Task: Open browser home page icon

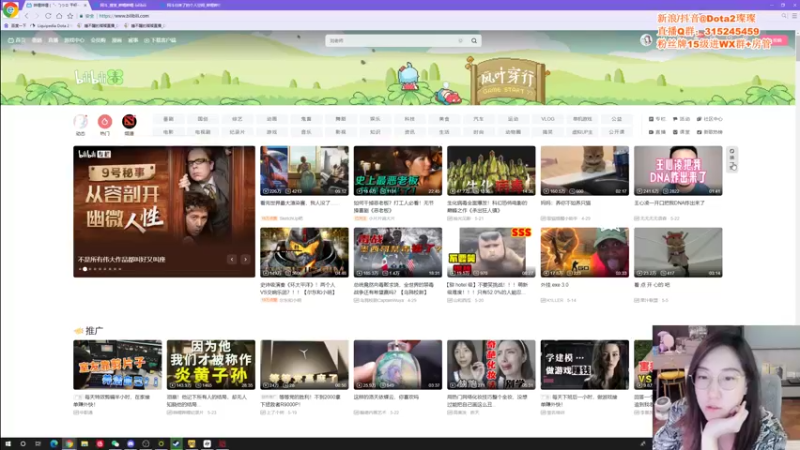Action: coord(59,16)
